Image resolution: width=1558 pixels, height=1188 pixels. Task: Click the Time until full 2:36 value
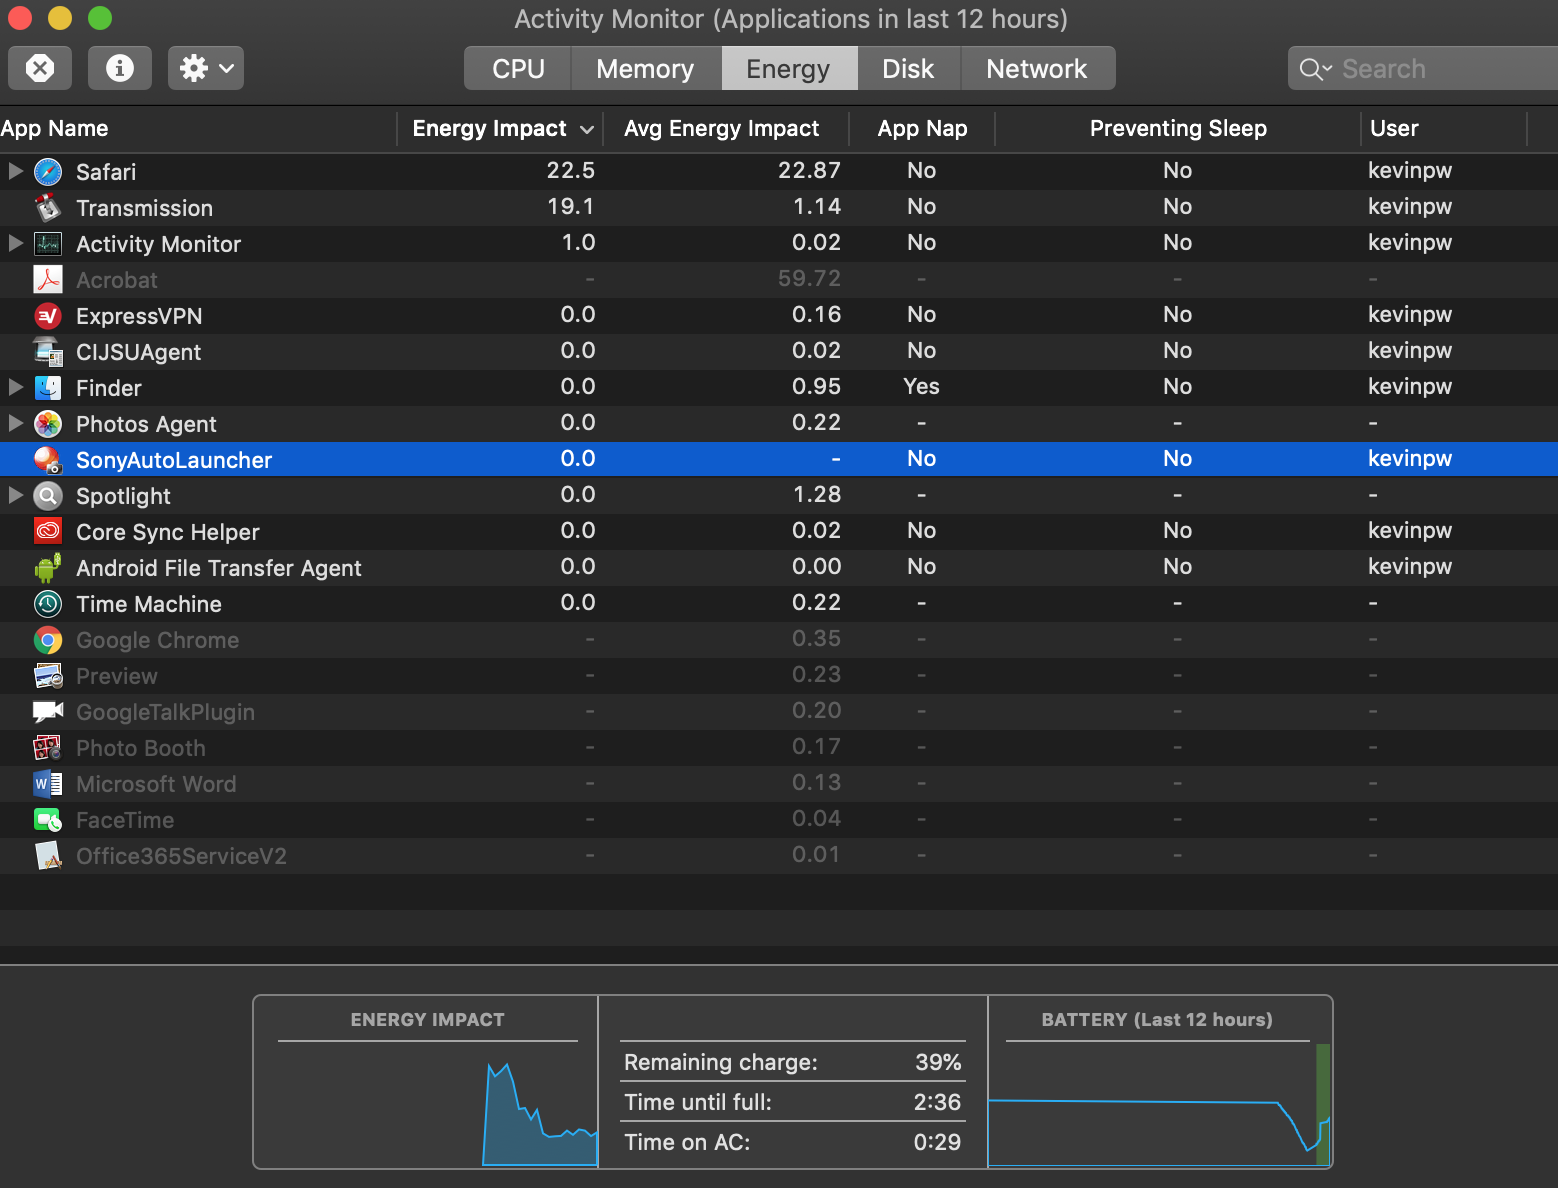937,1102
